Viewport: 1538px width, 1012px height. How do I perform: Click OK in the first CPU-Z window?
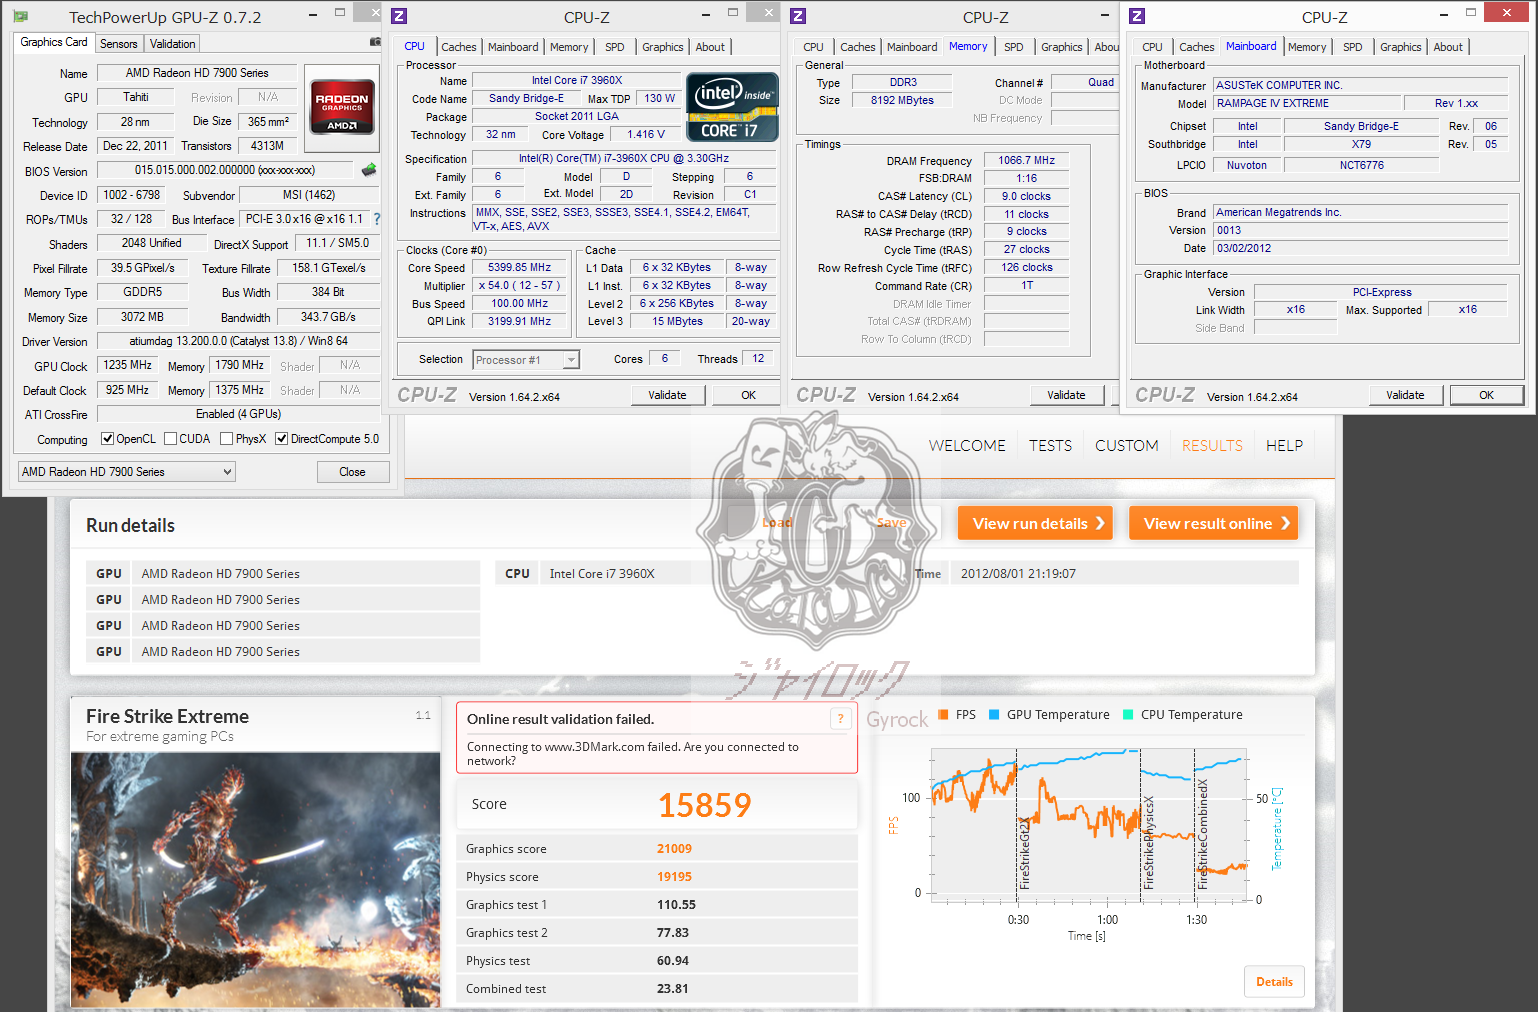[x=748, y=395]
